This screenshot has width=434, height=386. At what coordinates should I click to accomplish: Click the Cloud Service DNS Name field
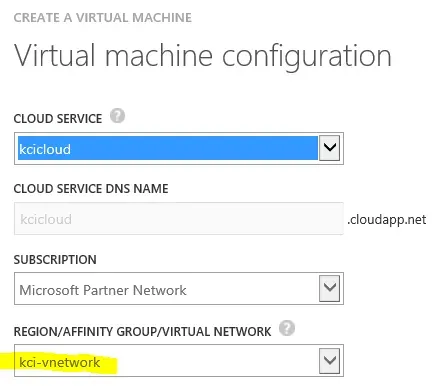pos(179,219)
